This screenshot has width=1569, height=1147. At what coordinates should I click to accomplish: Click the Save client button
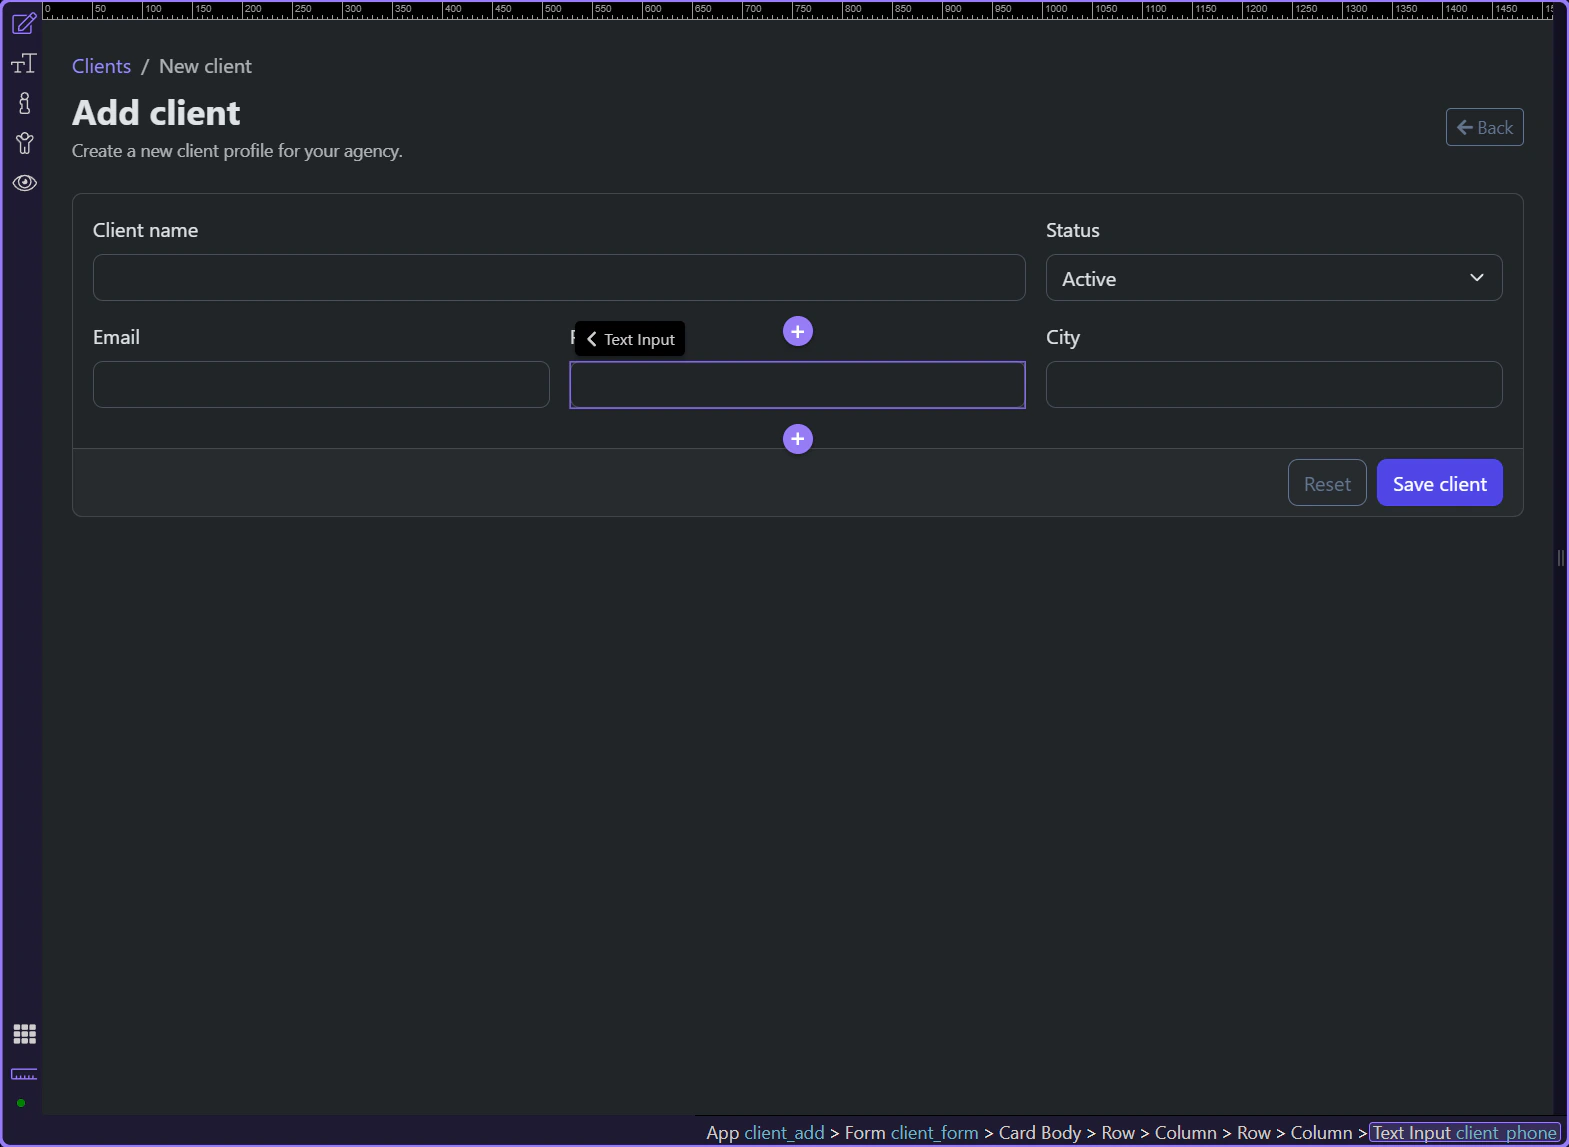pos(1439,483)
